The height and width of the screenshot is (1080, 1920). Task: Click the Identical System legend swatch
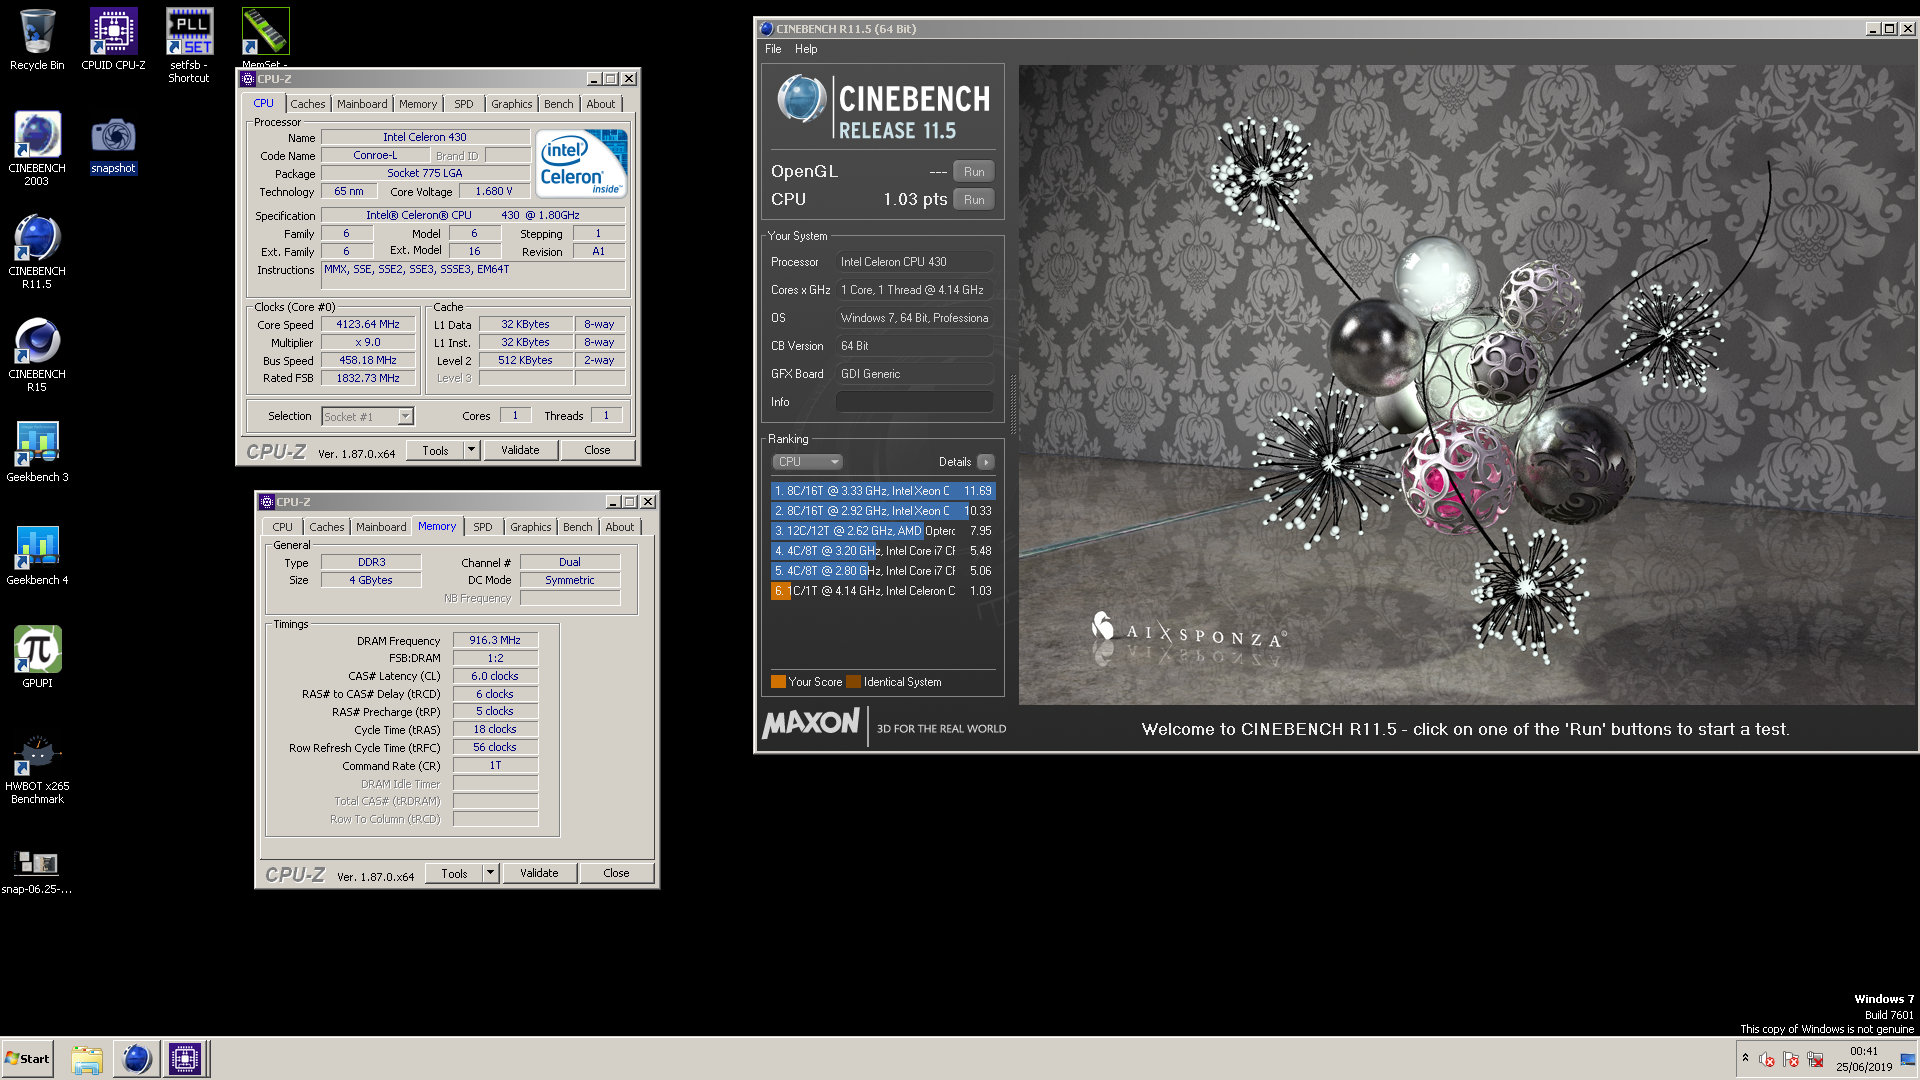(x=853, y=682)
